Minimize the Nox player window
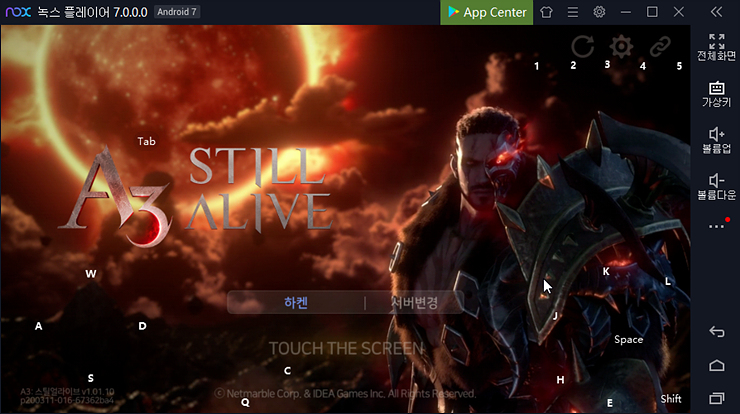740x414 pixels. click(626, 12)
